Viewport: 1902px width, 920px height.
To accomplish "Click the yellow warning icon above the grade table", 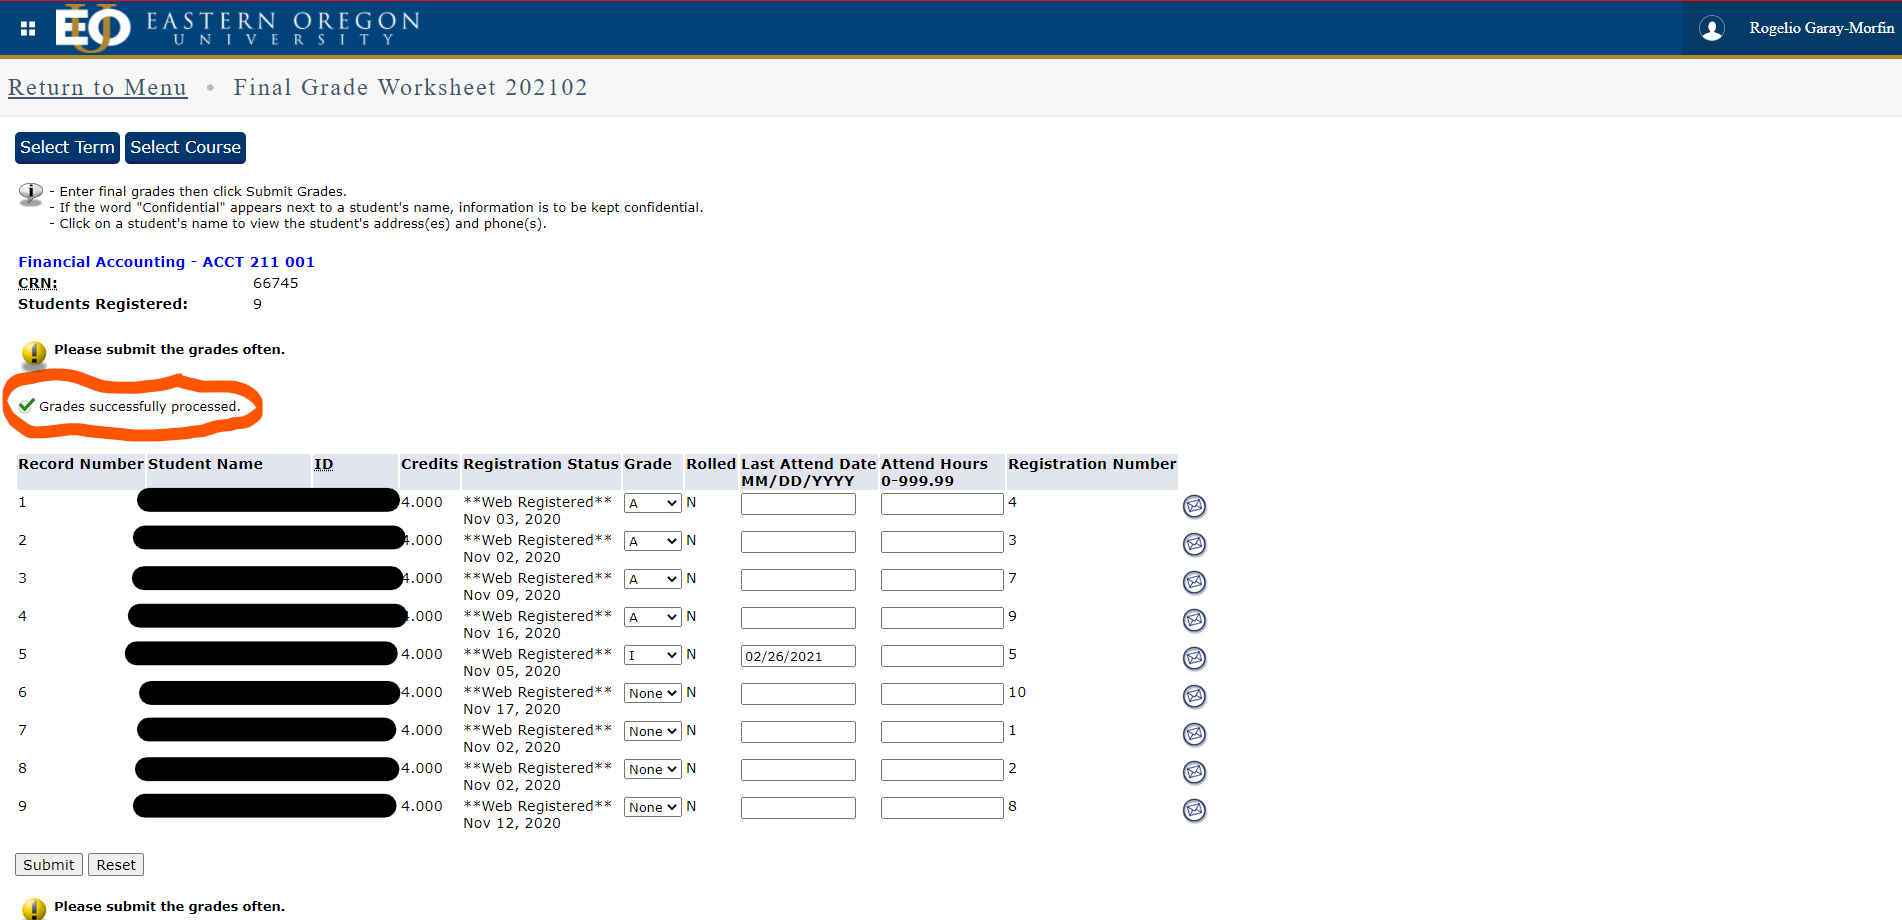I will [33, 354].
